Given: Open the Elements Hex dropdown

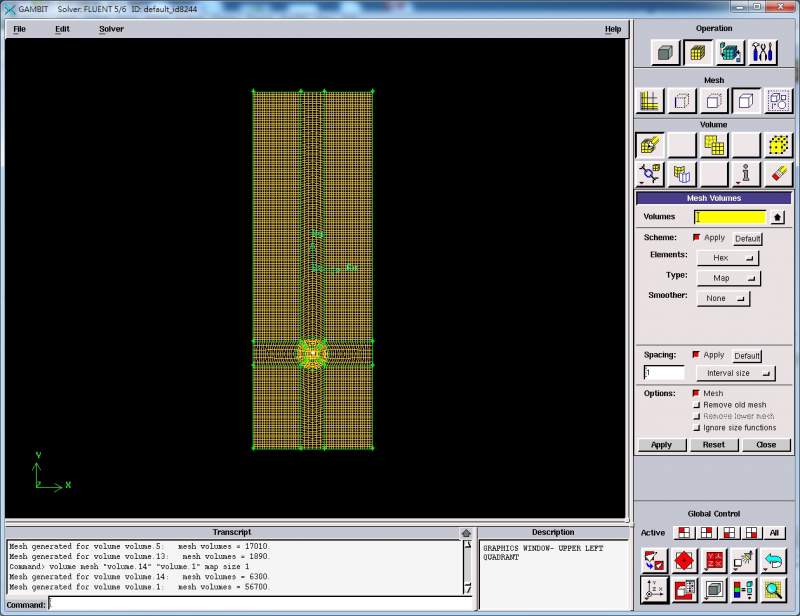Looking at the screenshot, I should tap(728, 257).
